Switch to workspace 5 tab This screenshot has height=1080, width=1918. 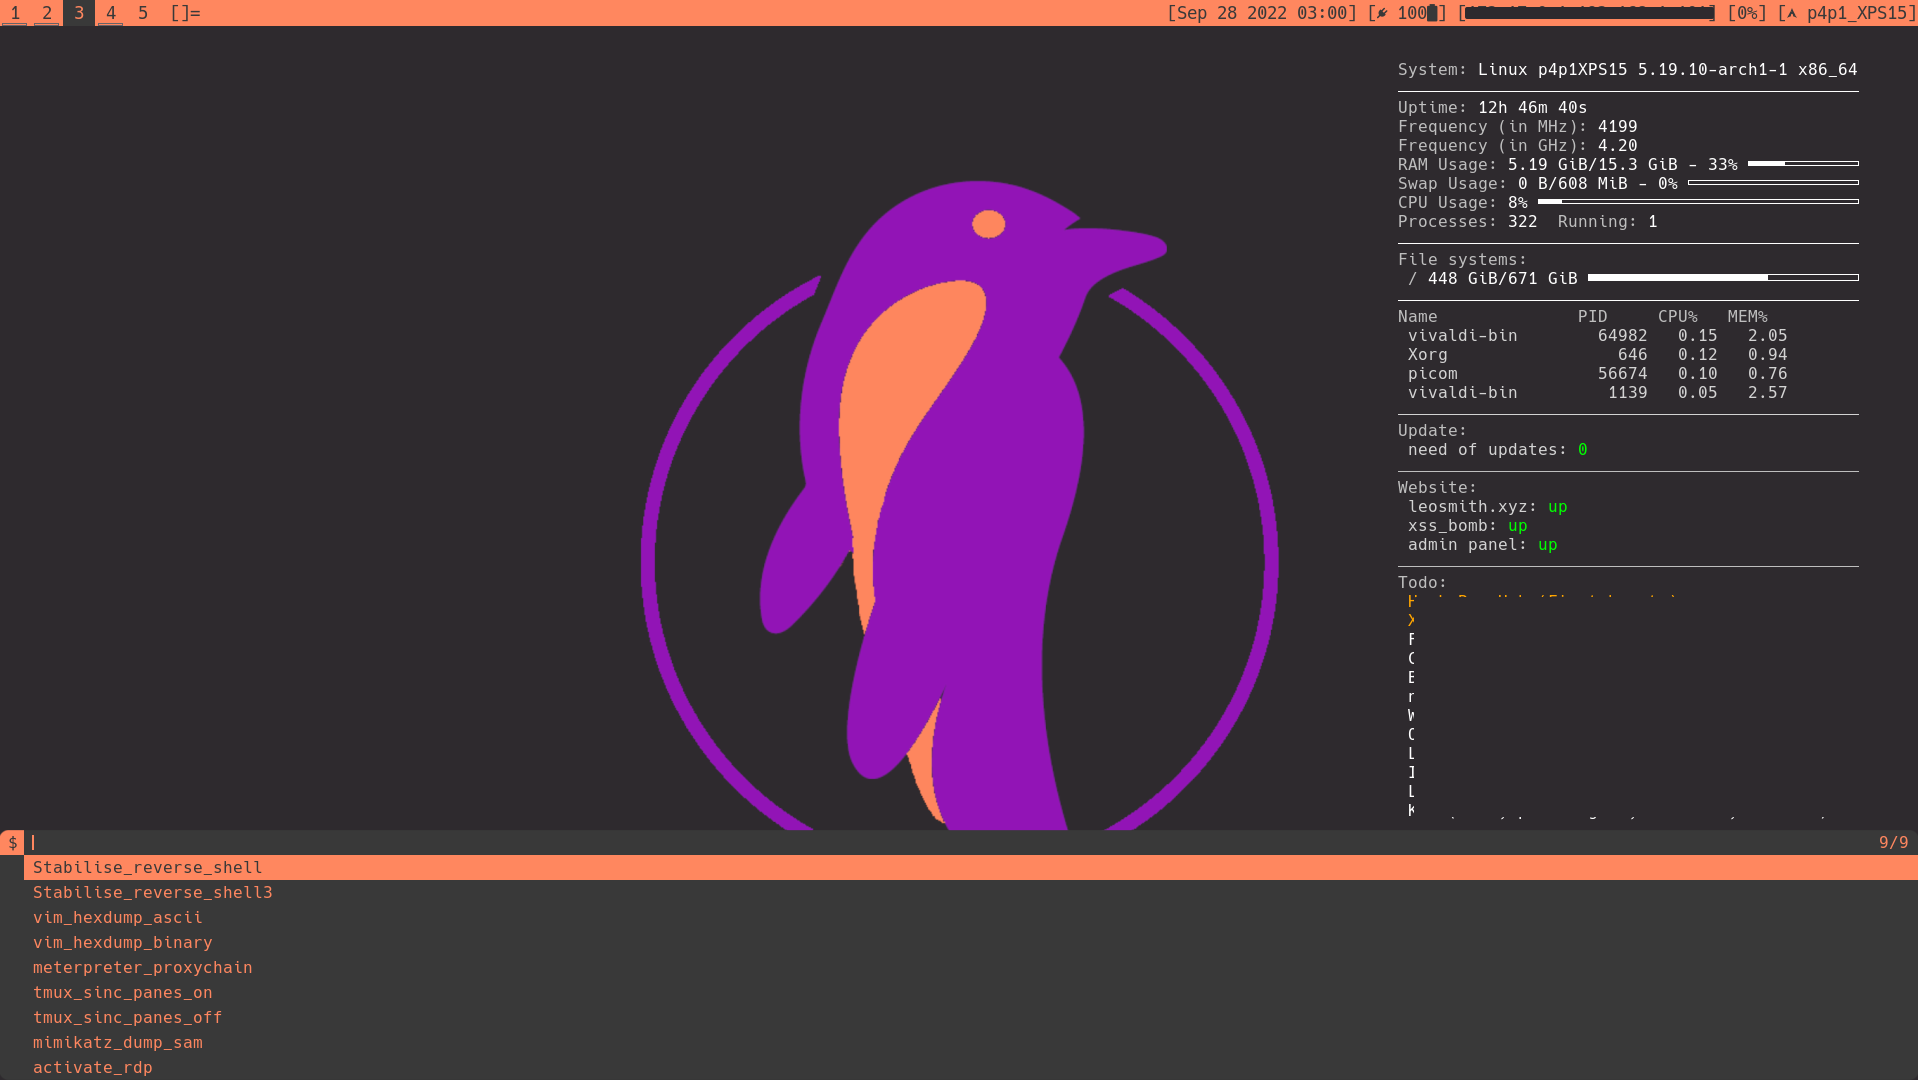click(142, 13)
